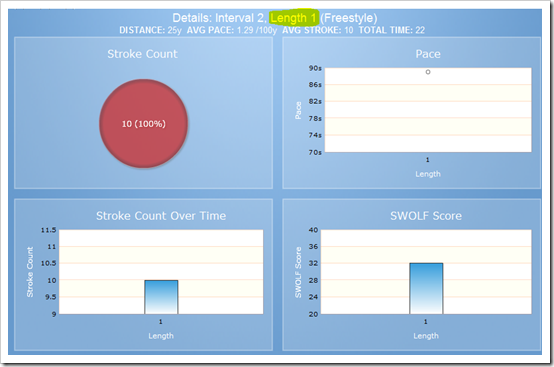Click the red stroke count pie circle
Image resolution: width=554 pixels, height=367 pixels.
click(x=143, y=123)
